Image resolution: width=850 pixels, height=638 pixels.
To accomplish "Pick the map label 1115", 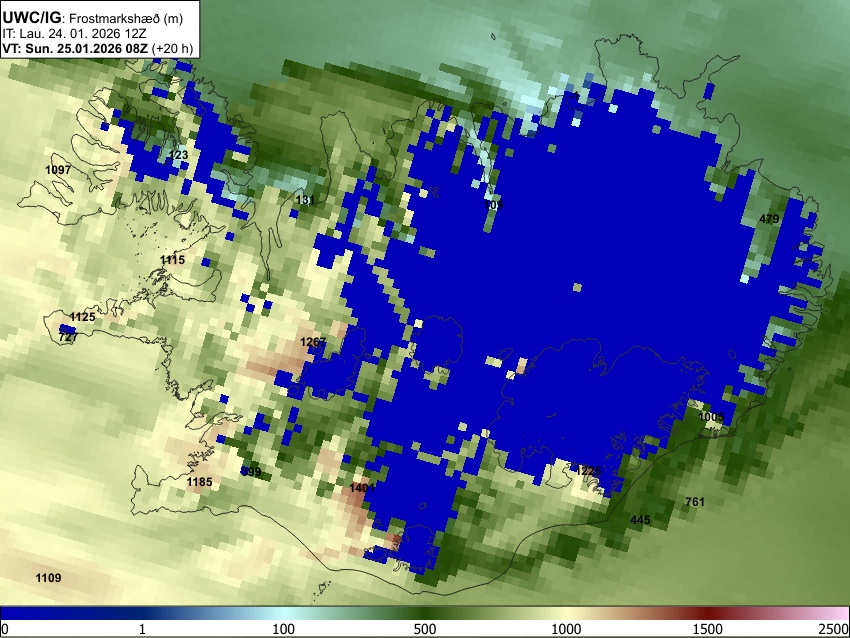I will (x=172, y=260).
